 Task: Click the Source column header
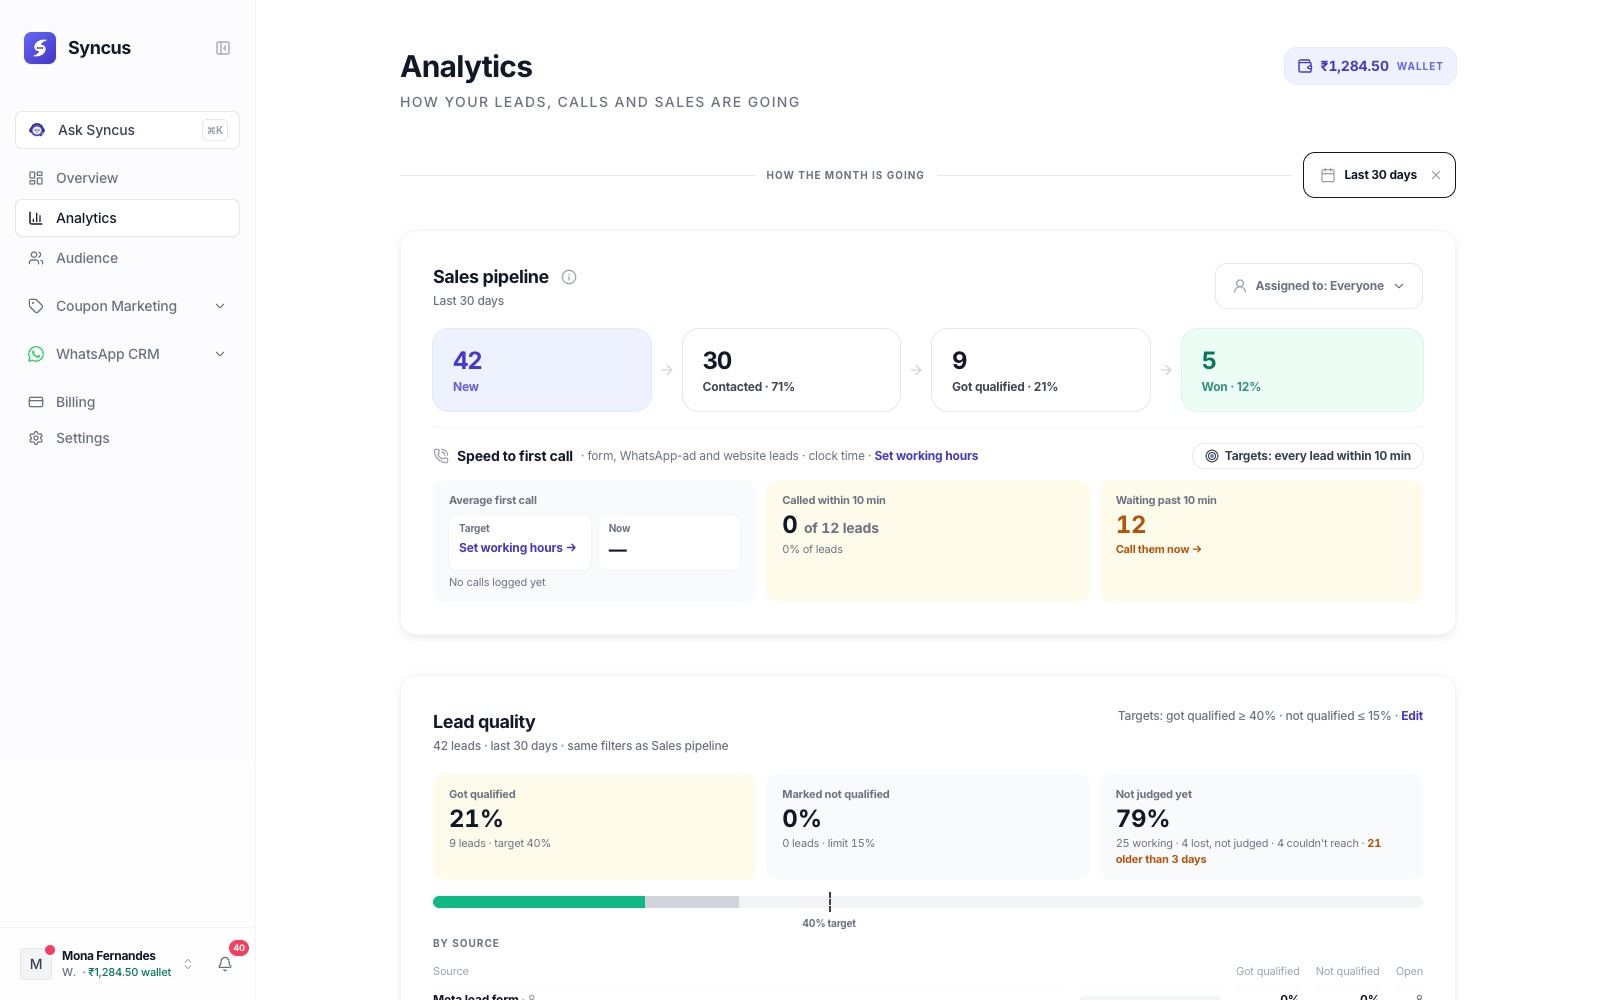point(450,971)
